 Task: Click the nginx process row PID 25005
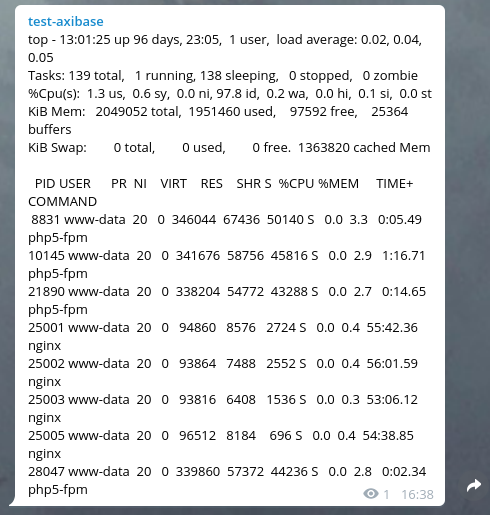coord(221,444)
